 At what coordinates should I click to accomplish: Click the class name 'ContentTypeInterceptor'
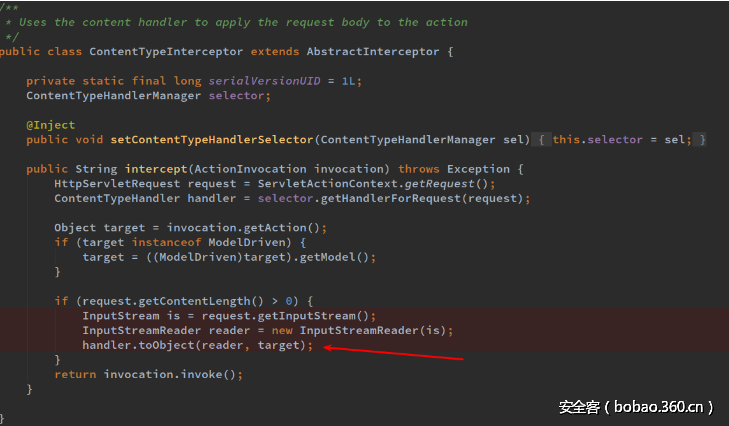tap(166, 52)
